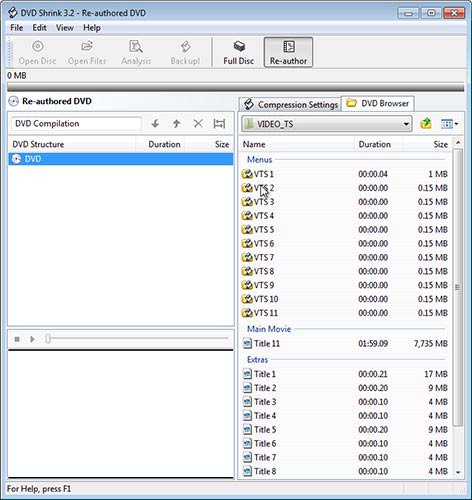Click the preview seek slider handle
Screen dimensions: 472x500
[x=48, y=339]
